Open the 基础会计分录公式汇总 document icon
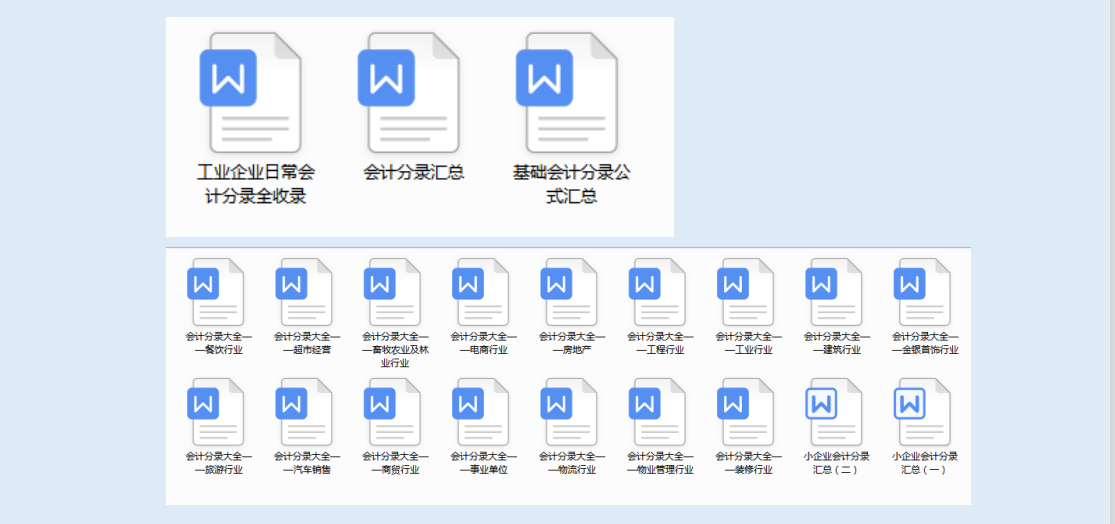Screen dimensions: 1115x524 pyautogui.click(x=567, y=92)
